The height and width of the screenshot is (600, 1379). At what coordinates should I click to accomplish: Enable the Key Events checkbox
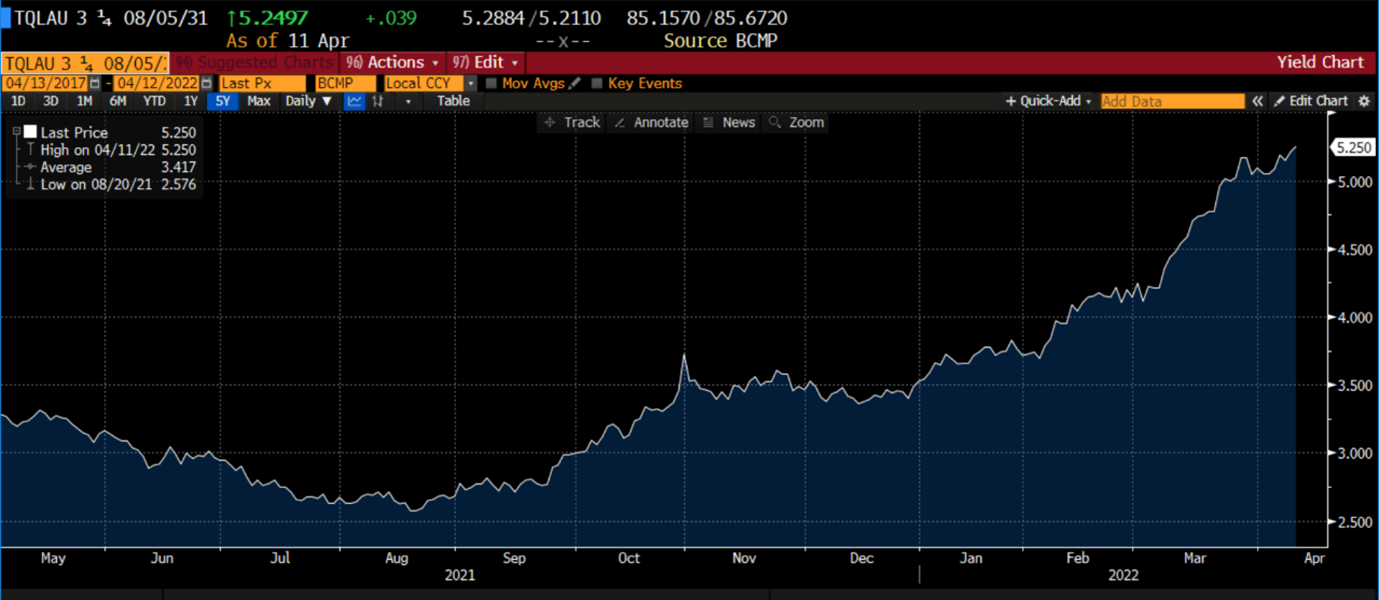(597, 84)
